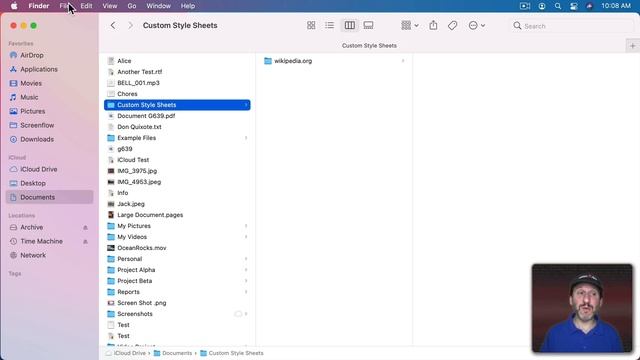The image size is (640, 360).
Task: Select Document G639.pdf
Action: point(146,116)
